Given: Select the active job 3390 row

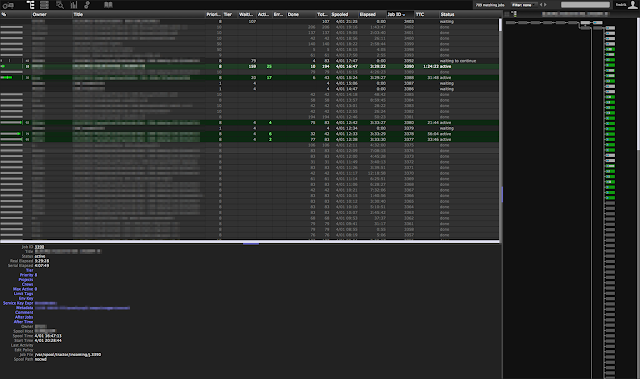Looking at the screenshot, I should (249, 66).
